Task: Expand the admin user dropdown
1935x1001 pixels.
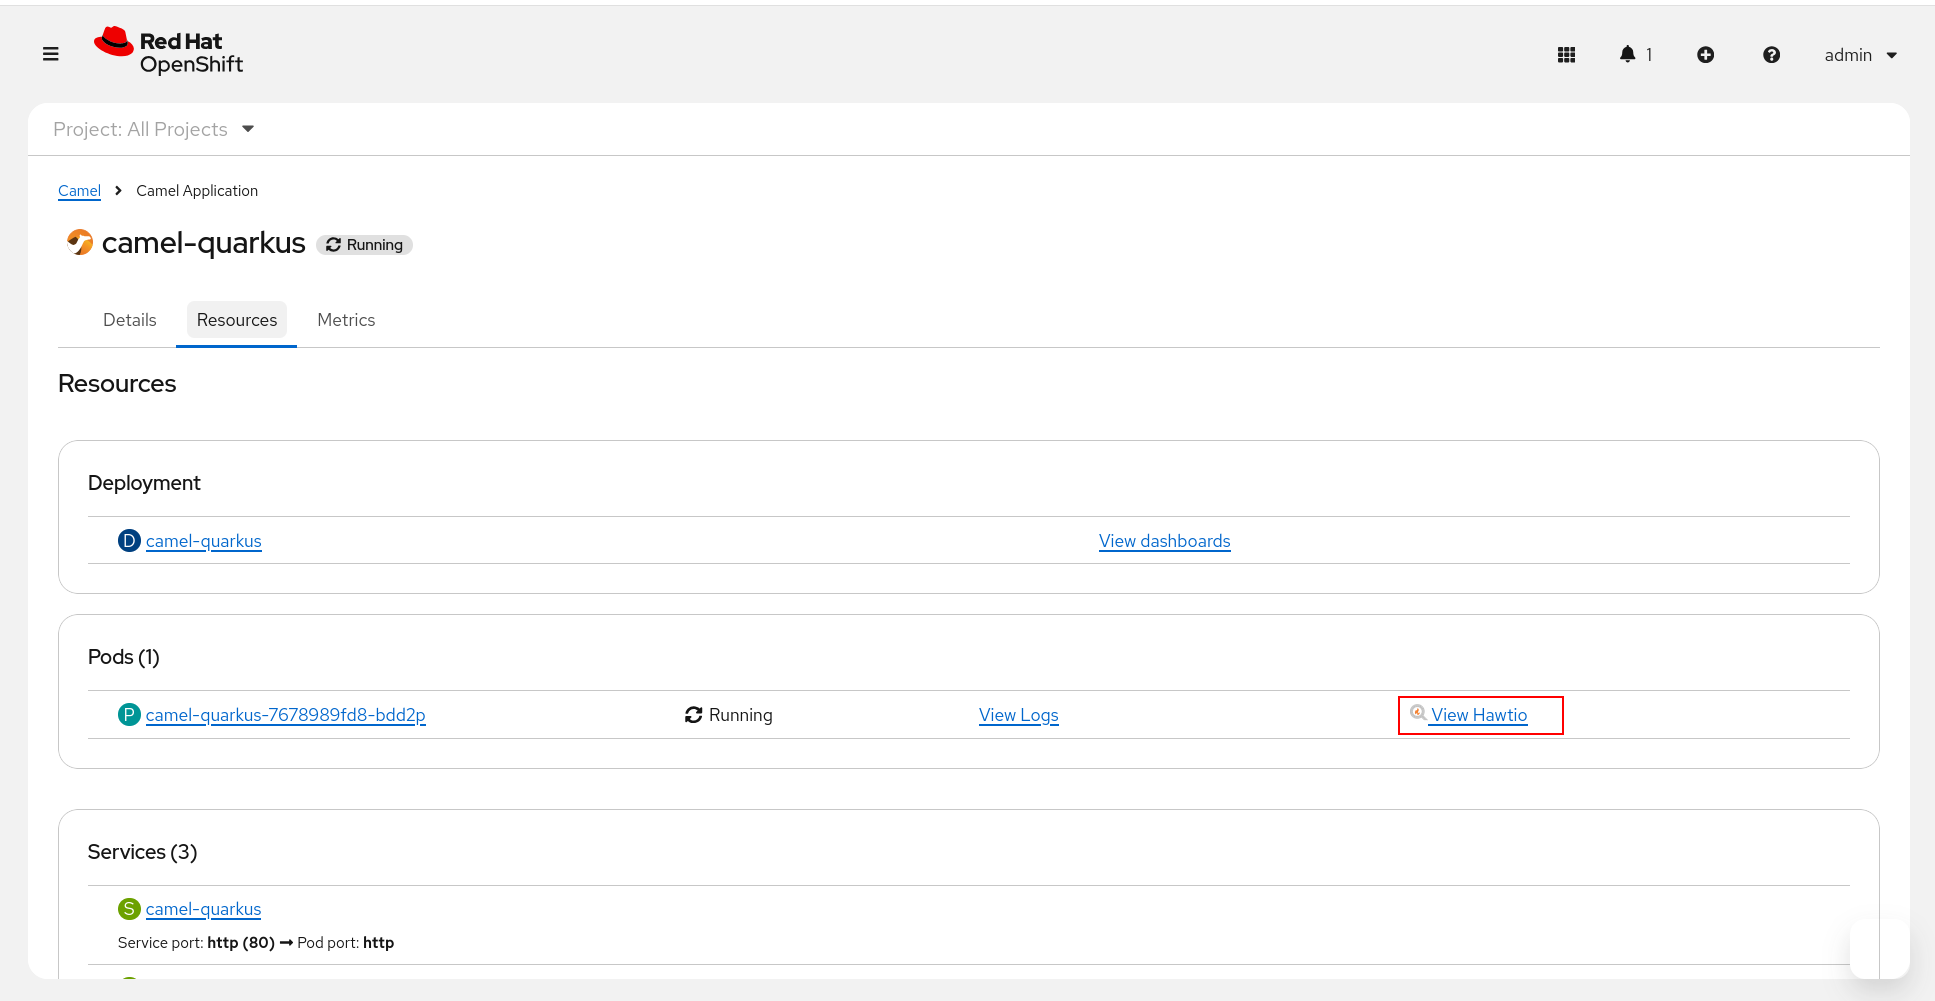Action: pos(1860,55)
